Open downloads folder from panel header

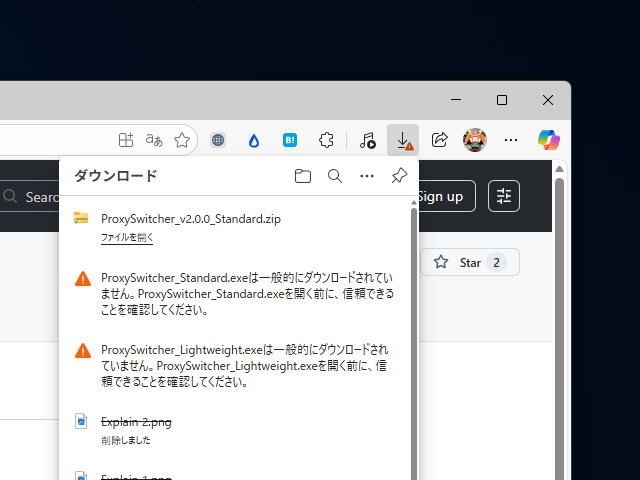tap(302, 176)
